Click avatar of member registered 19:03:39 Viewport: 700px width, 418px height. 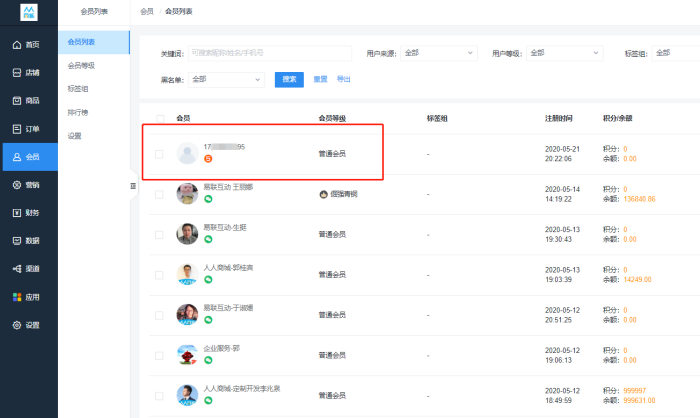(188, 274)
